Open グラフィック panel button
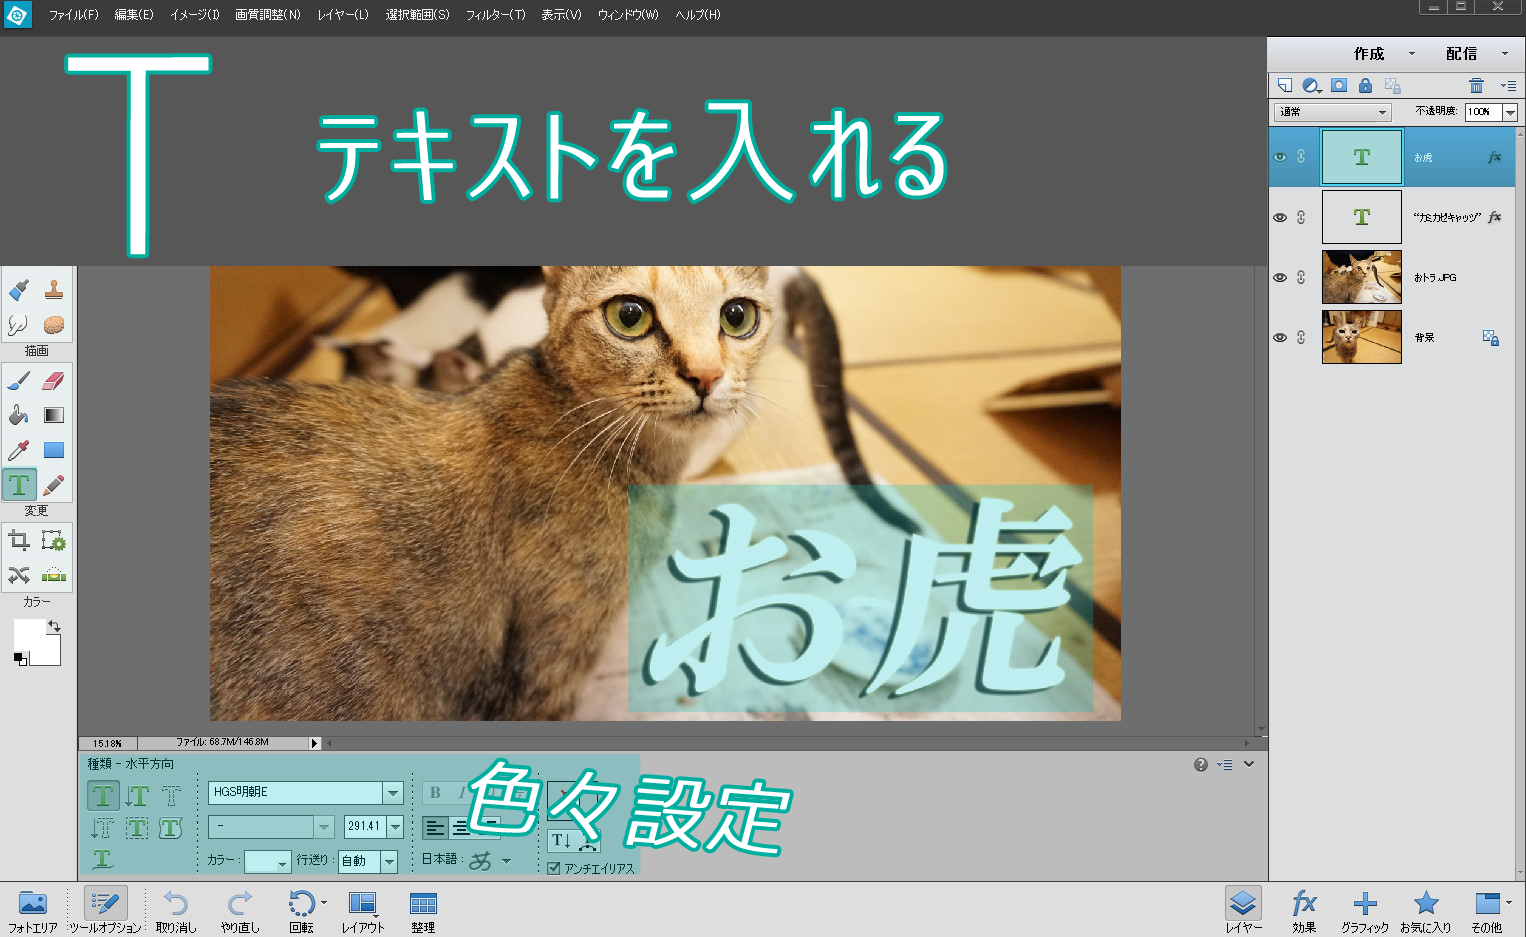Viewport: 1526px width, 937px height. point(1365,912)
